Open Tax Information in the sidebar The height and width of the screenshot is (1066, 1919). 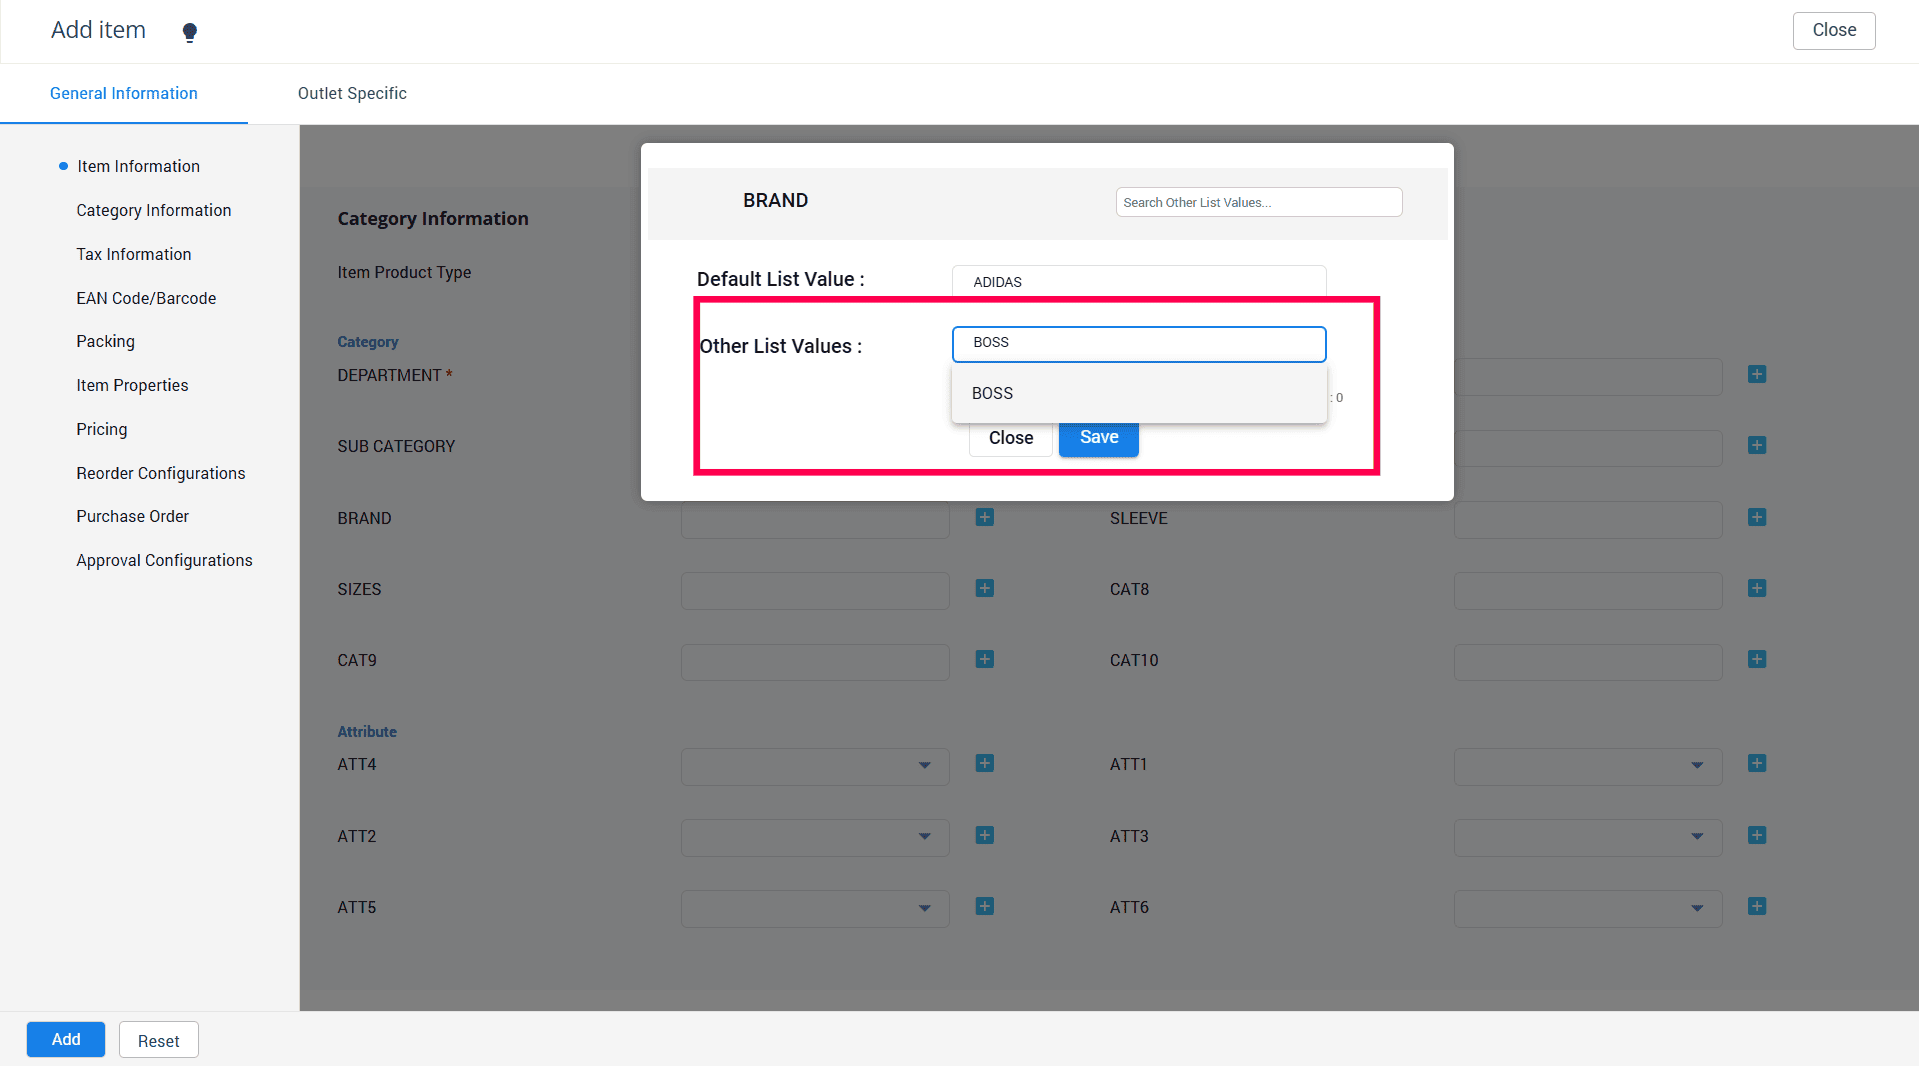click(134, 254)
